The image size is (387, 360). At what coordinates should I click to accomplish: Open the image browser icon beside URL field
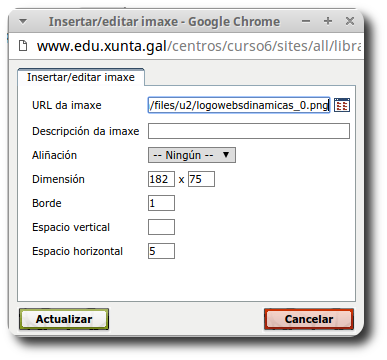(x=342, y=105)
